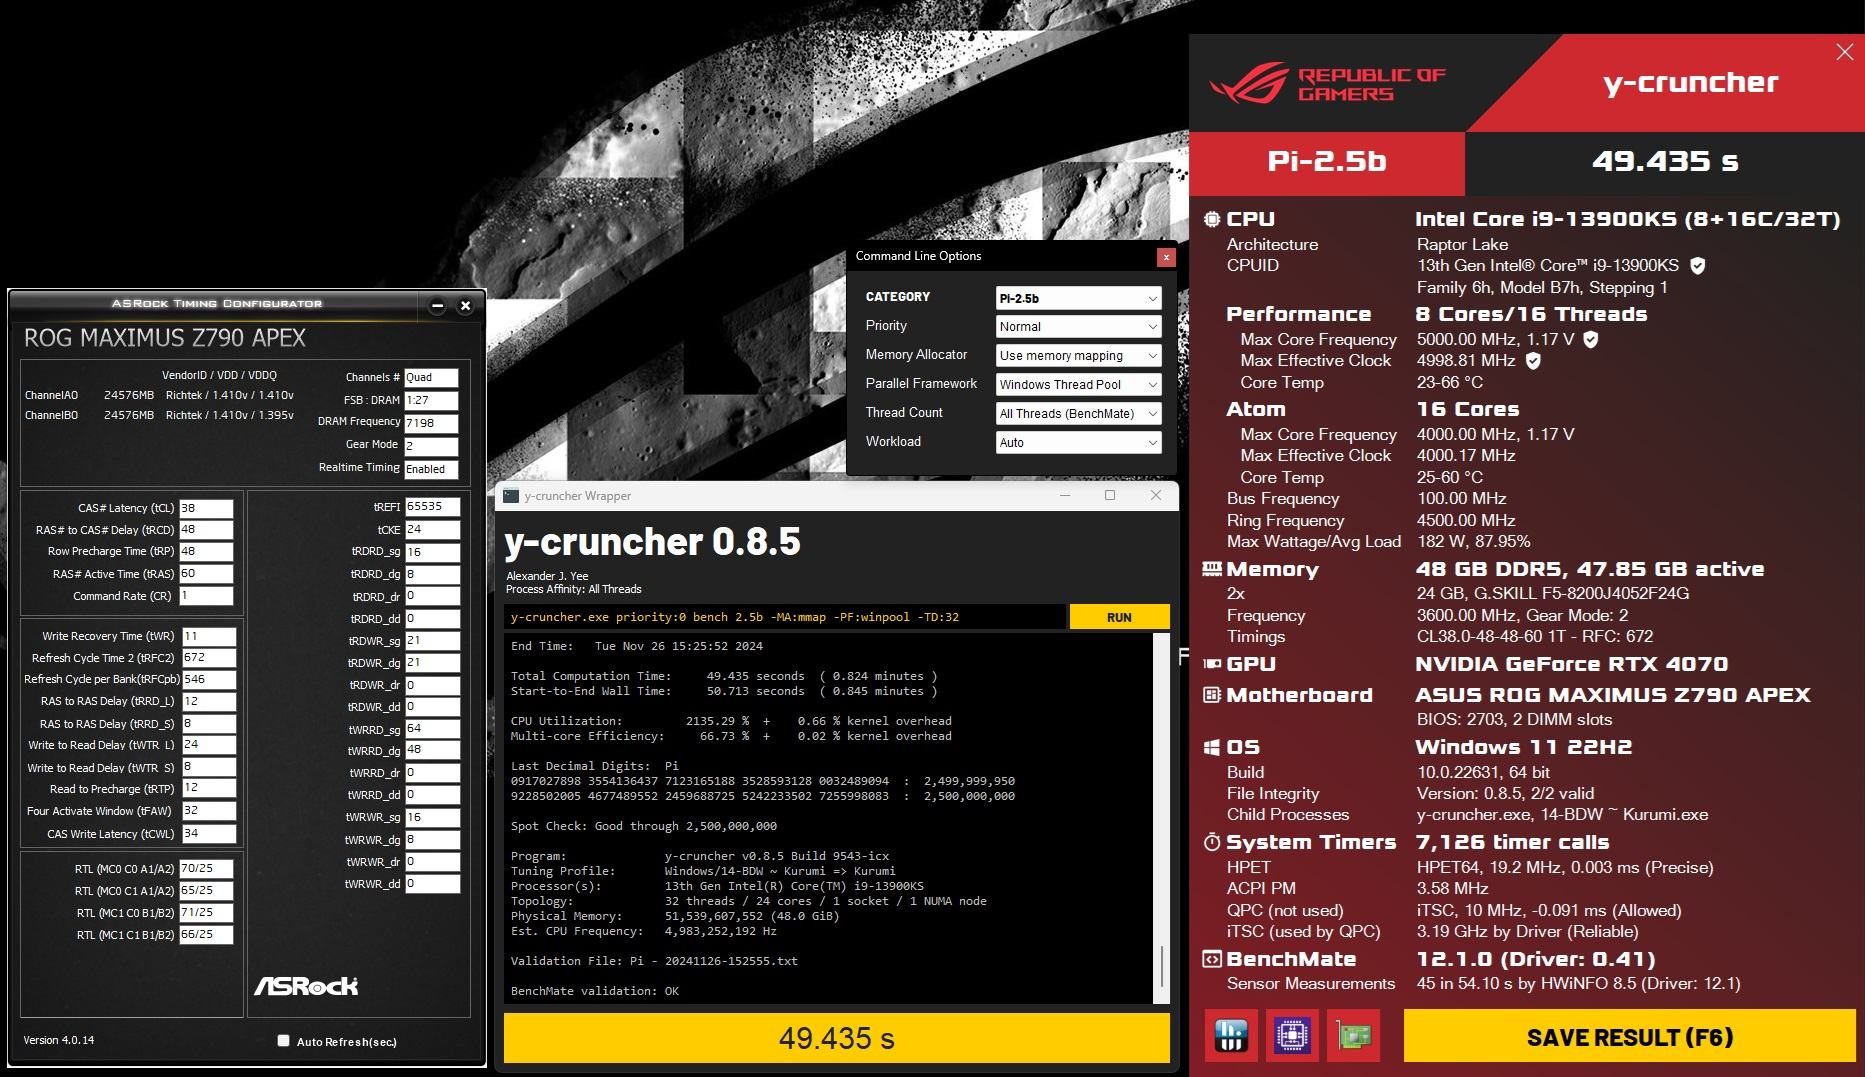The height and width of the screenshot is (1077, 1865).
Task: Open the CPU chip icon at bottom
Action: 1291,1035
